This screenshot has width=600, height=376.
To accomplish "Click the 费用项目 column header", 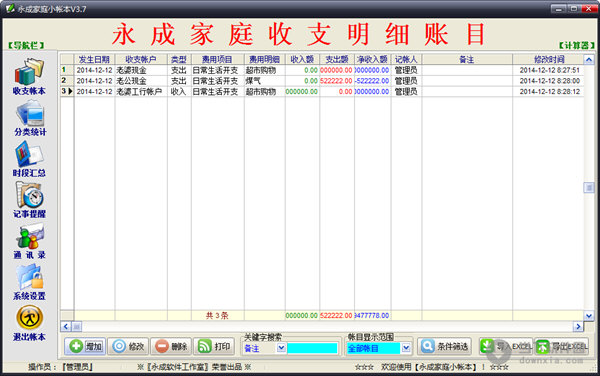I will coord(217,59).
